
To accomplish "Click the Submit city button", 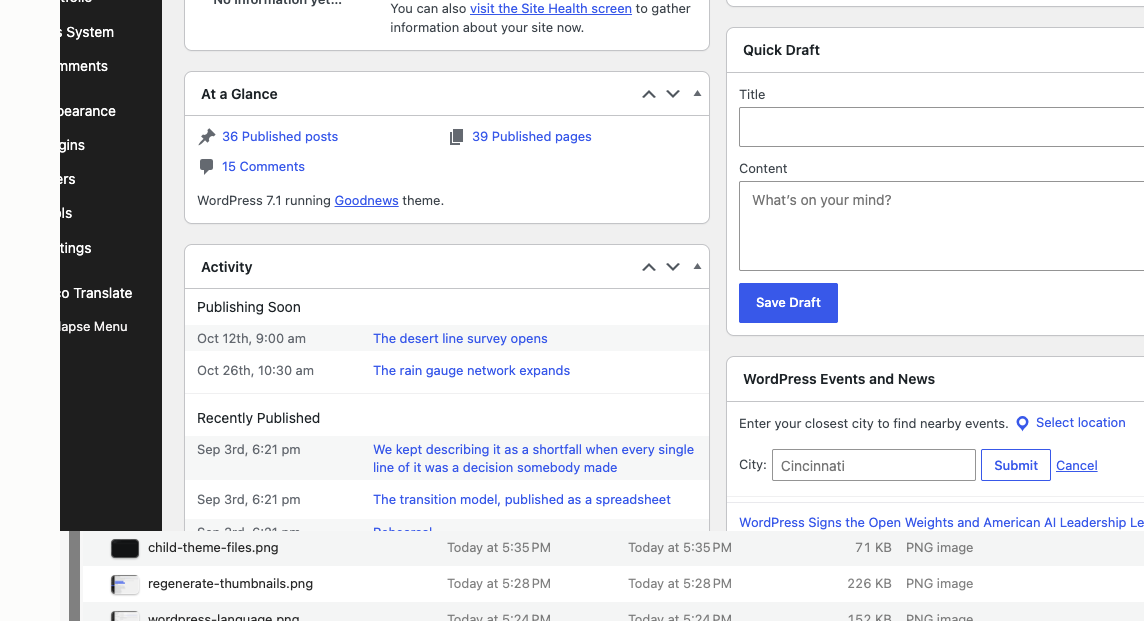I will click(x=1016, y=466).
